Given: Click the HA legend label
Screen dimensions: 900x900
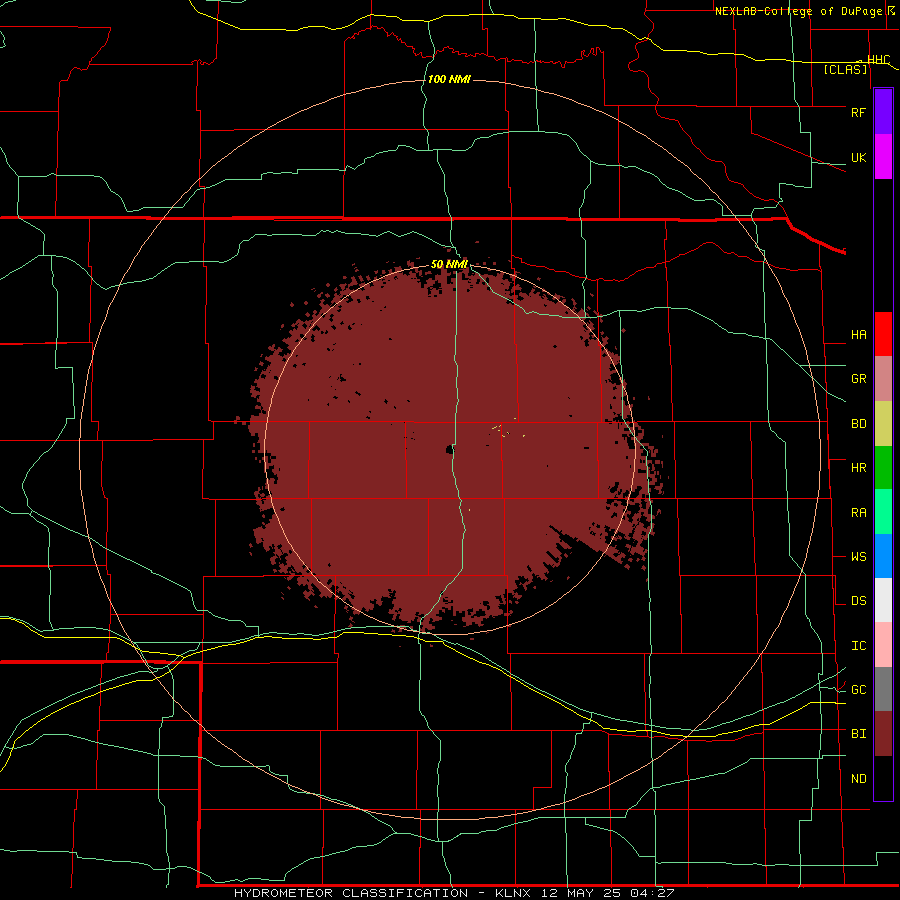Looking at the screenshot, I should point(858,335).
